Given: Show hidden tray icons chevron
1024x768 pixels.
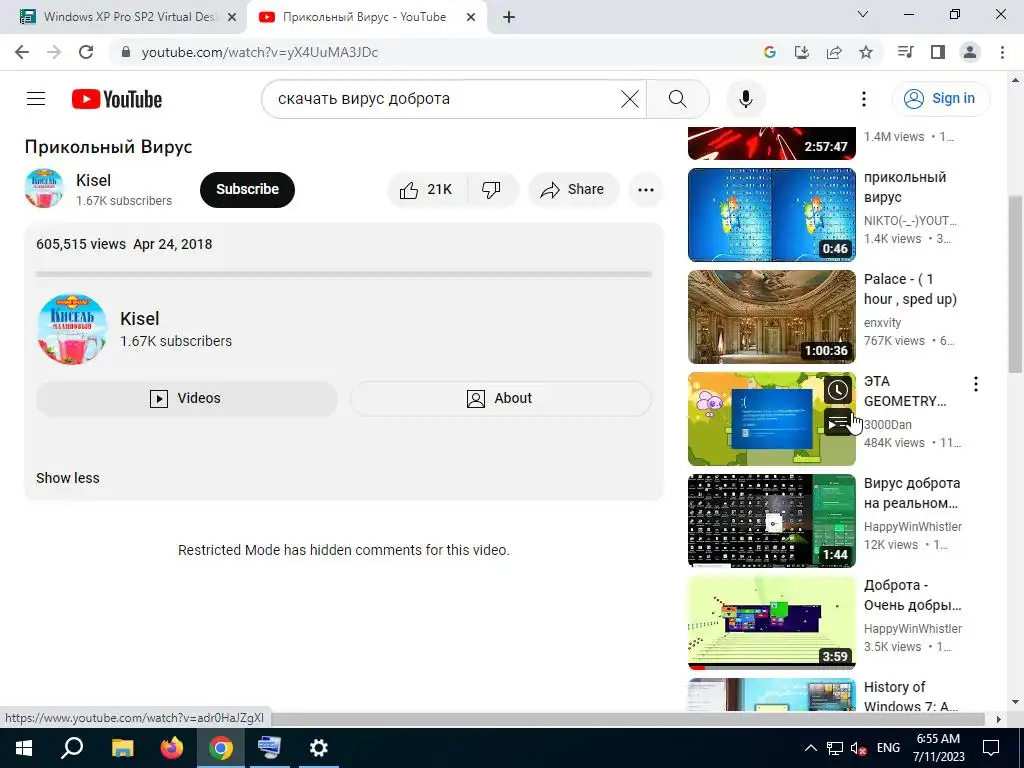Looking at the screenshot, I should point(810,748).
